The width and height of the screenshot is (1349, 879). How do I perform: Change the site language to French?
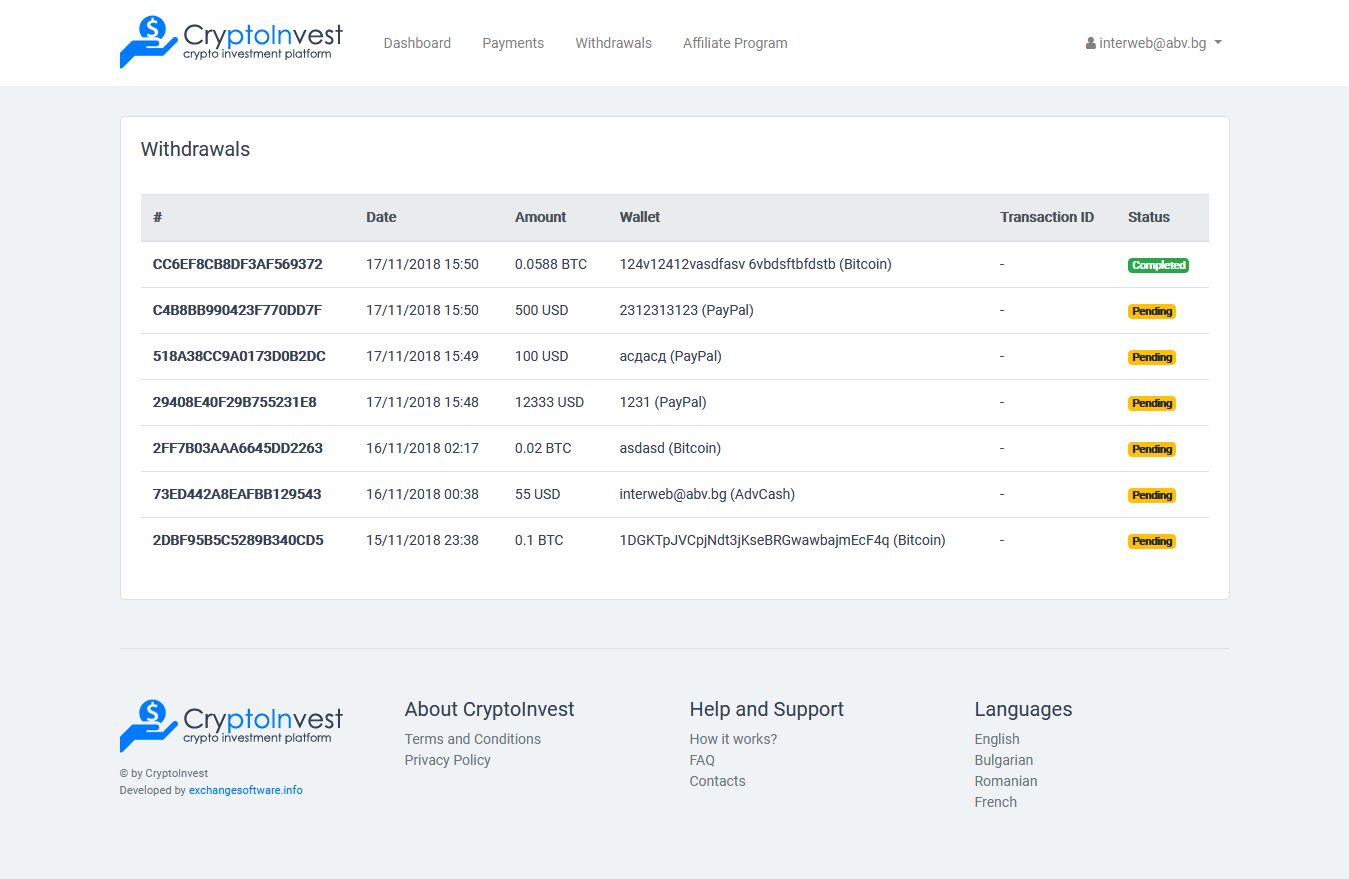(995, 802)
